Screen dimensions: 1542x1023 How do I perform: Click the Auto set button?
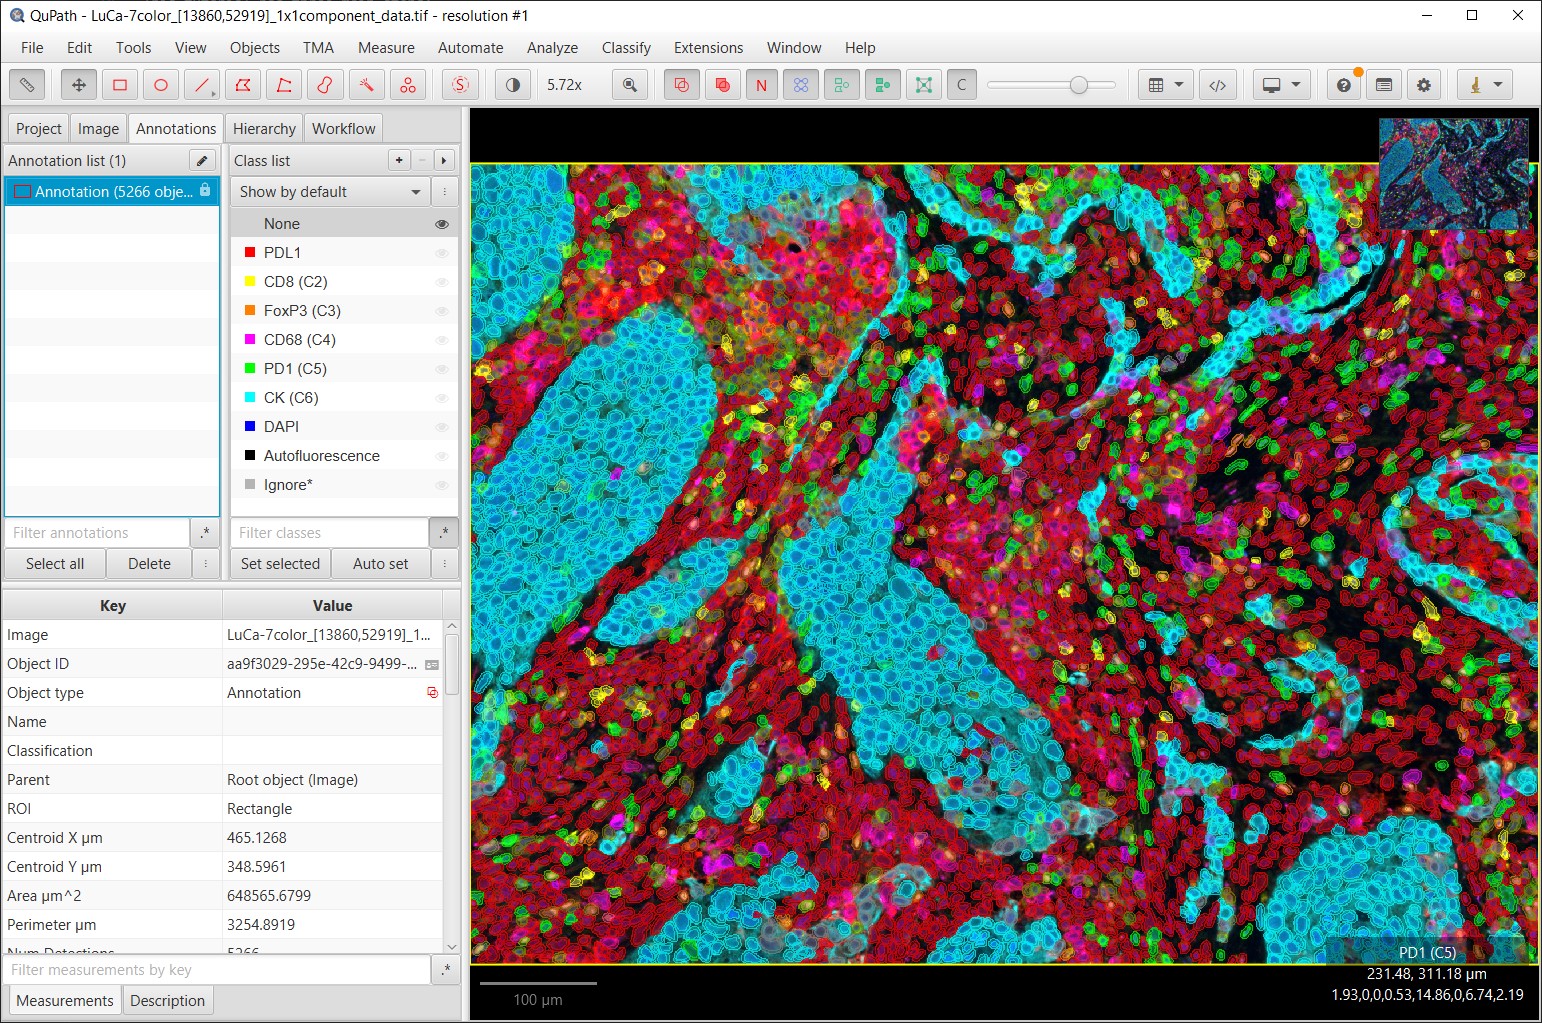(x=380, y=564)
